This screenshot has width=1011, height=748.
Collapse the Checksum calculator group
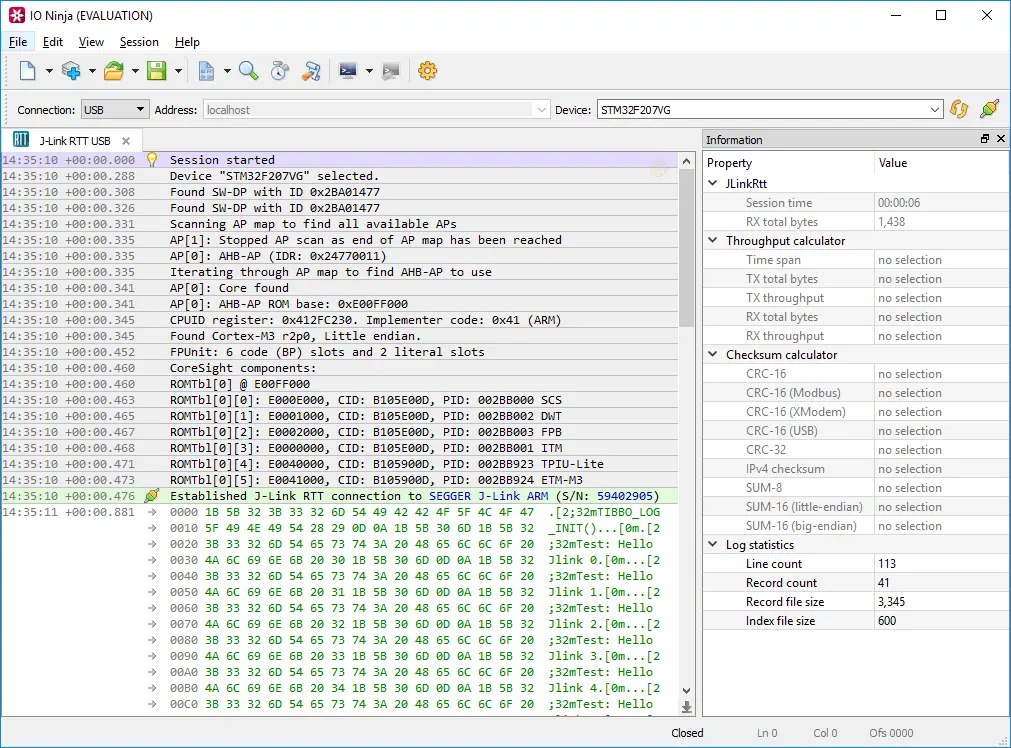point(712,355)
